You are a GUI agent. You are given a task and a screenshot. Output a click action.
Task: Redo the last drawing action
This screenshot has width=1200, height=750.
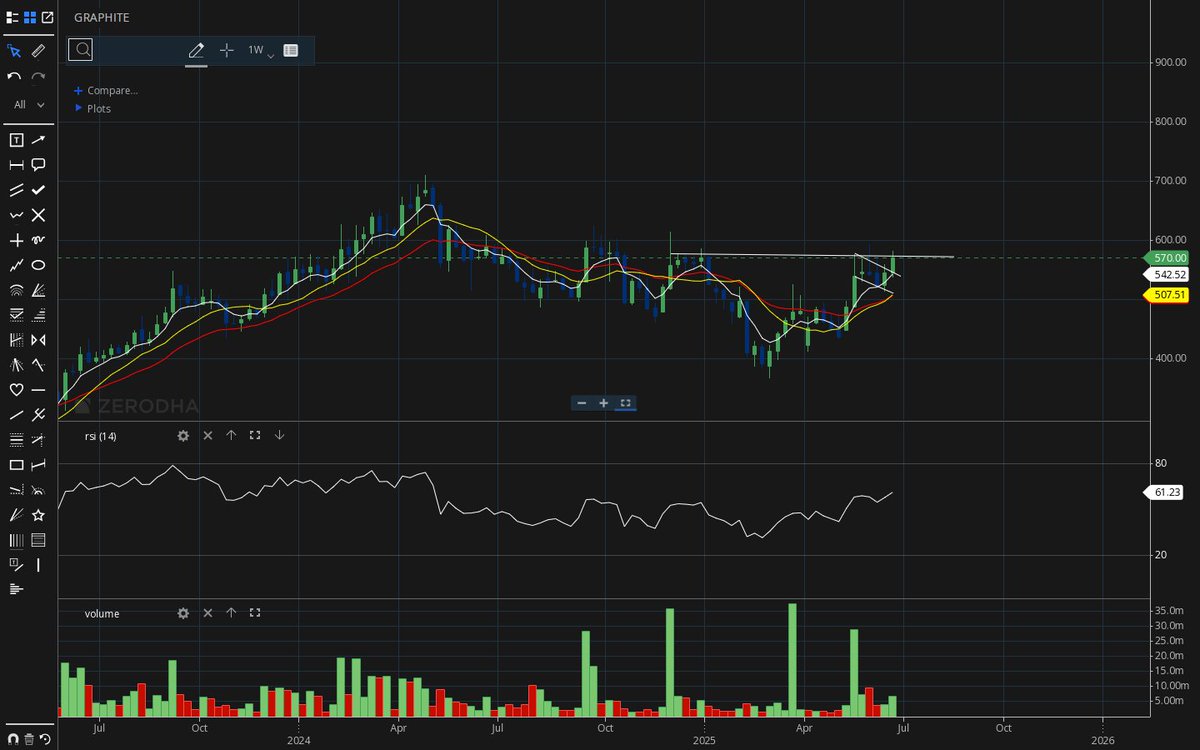click(x=38, y=77)
